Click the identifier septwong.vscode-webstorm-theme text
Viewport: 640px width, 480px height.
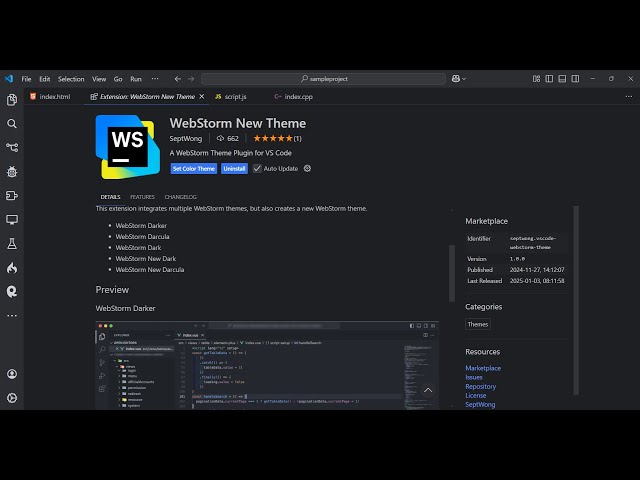(x=532, y=242)
